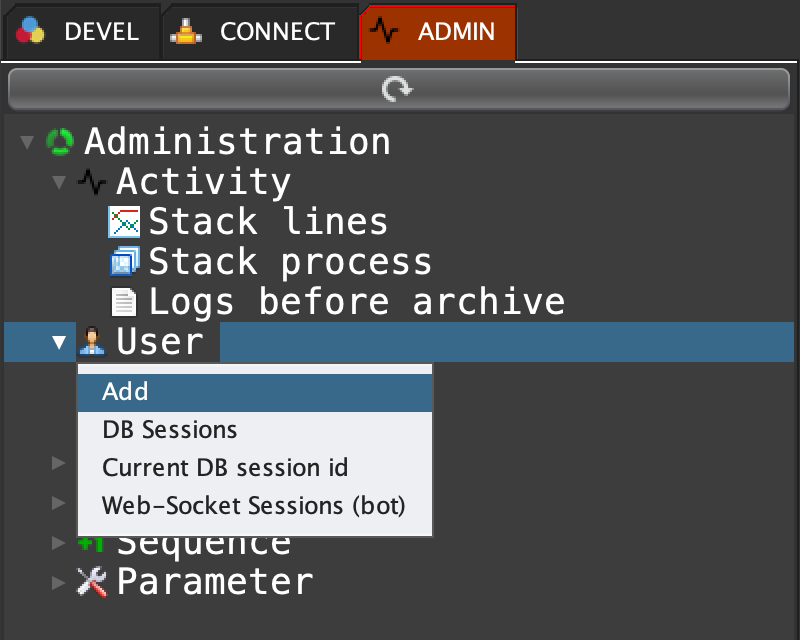800x640 pixels.
Task: Collapse the User node arrow
Action: (59, 342)
